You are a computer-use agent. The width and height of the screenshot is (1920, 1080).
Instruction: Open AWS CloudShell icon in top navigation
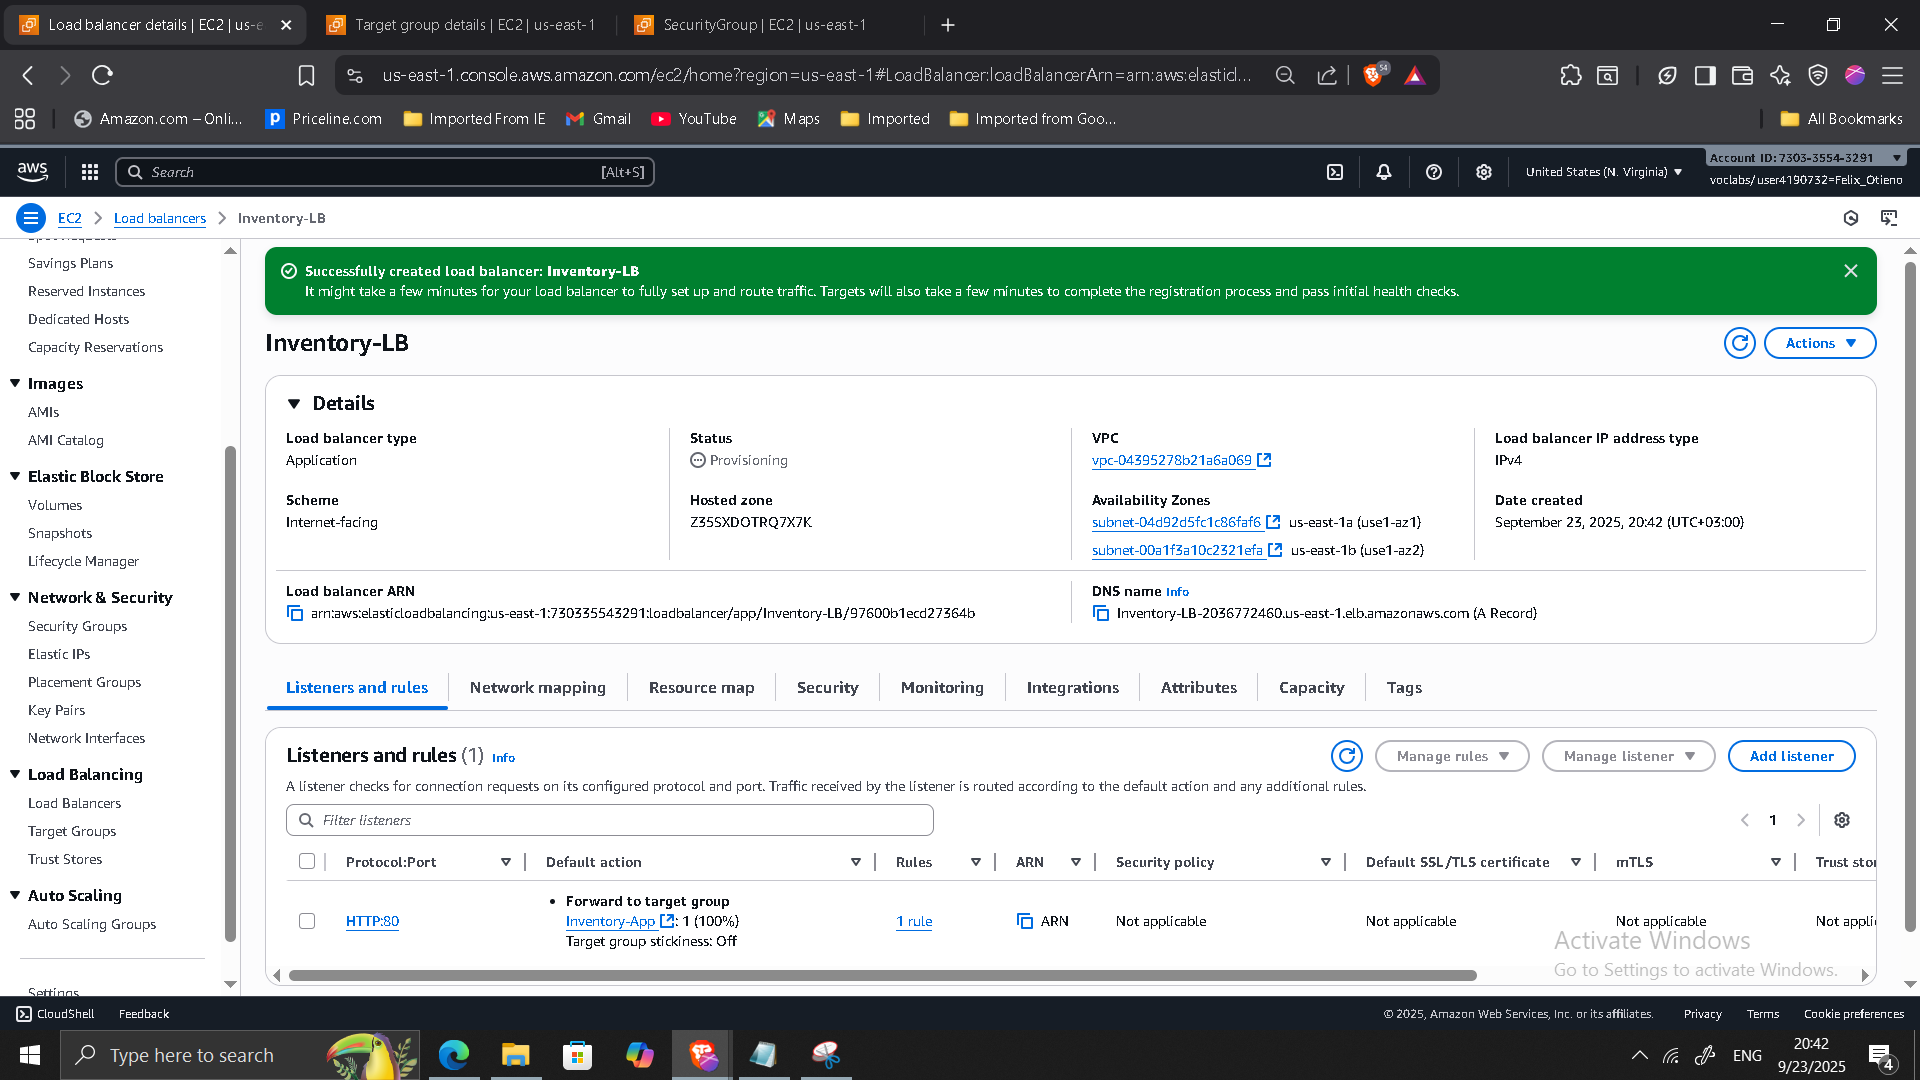point(1335,172)
